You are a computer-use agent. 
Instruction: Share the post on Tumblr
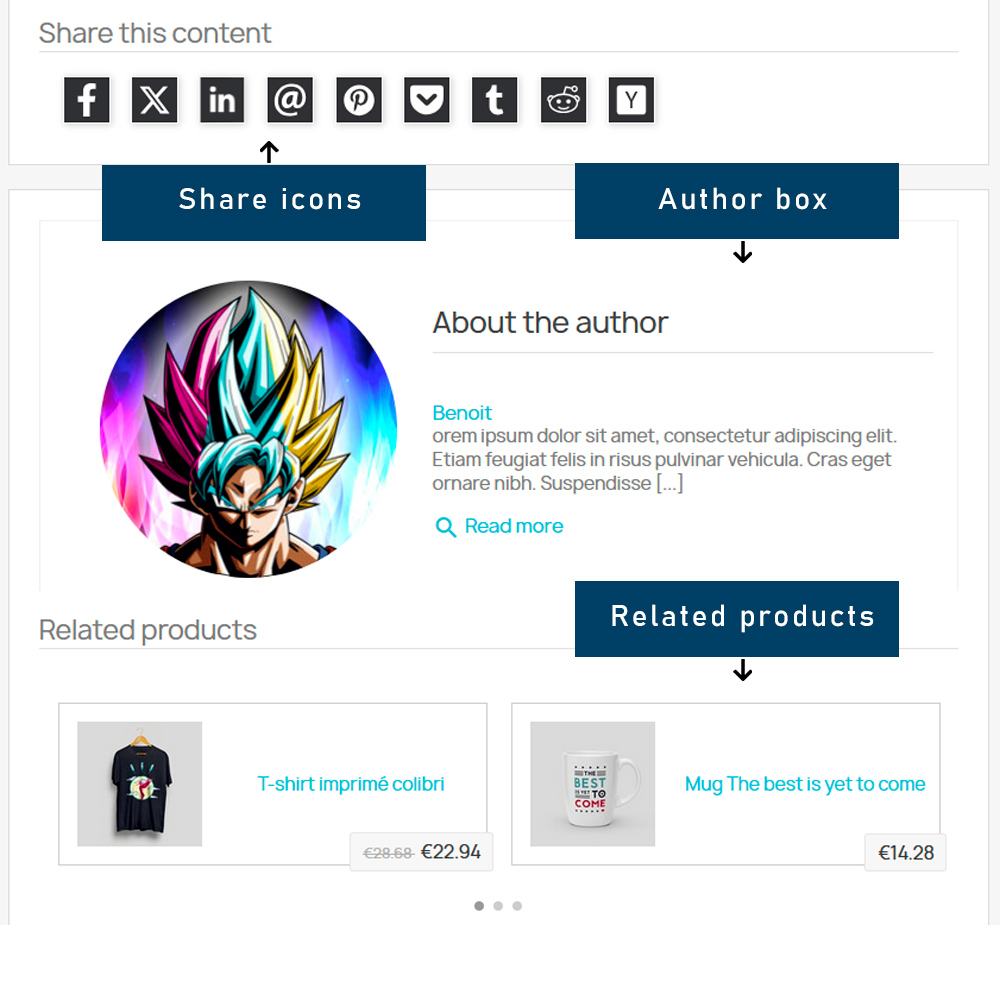pyautogui.click(x=494, y=100)
